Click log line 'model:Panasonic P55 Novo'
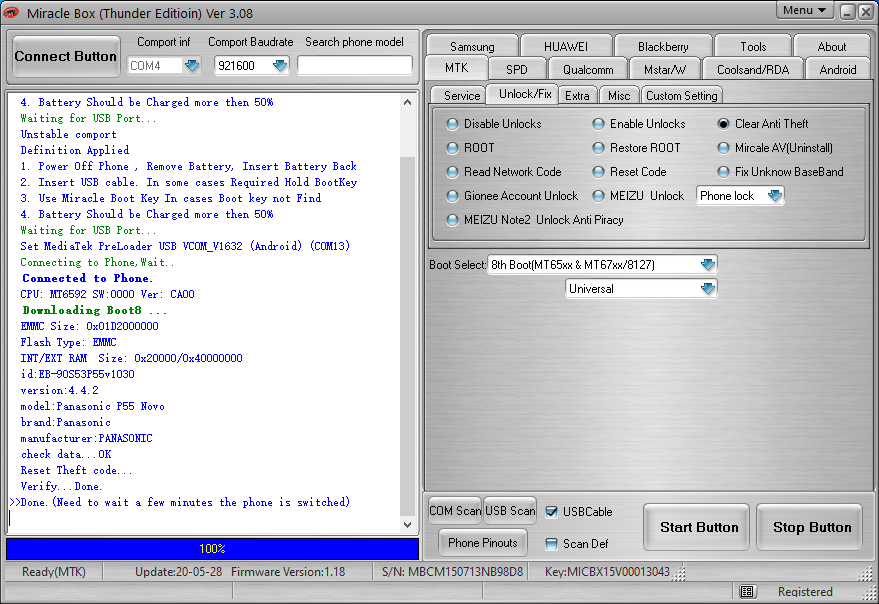The width and height of the screenshot is (879, 604). pos(92,406)
